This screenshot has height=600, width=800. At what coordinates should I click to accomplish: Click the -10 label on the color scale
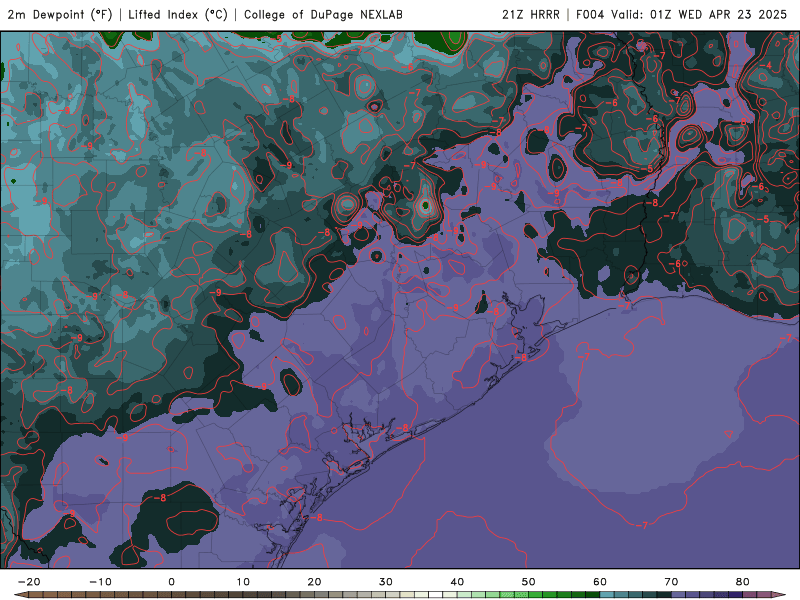(x=100, y=582)
